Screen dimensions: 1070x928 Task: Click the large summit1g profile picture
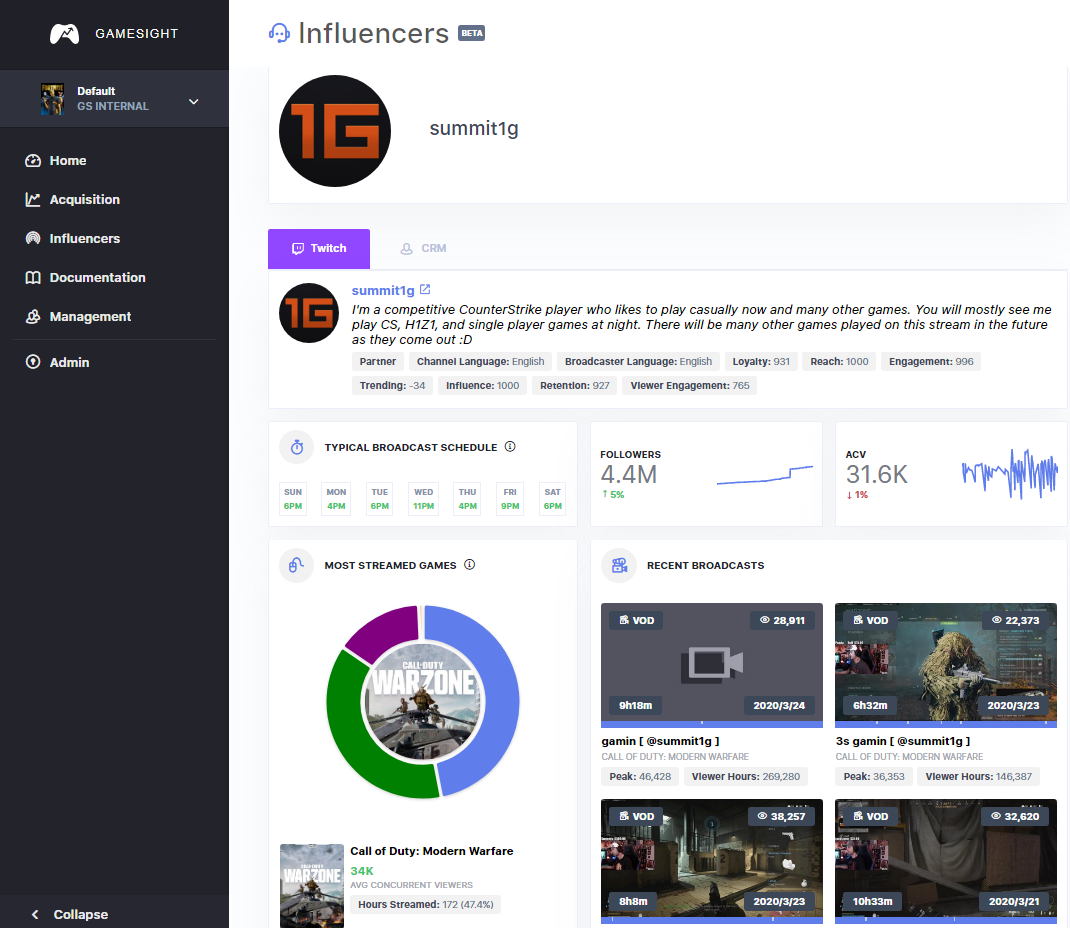335,131
